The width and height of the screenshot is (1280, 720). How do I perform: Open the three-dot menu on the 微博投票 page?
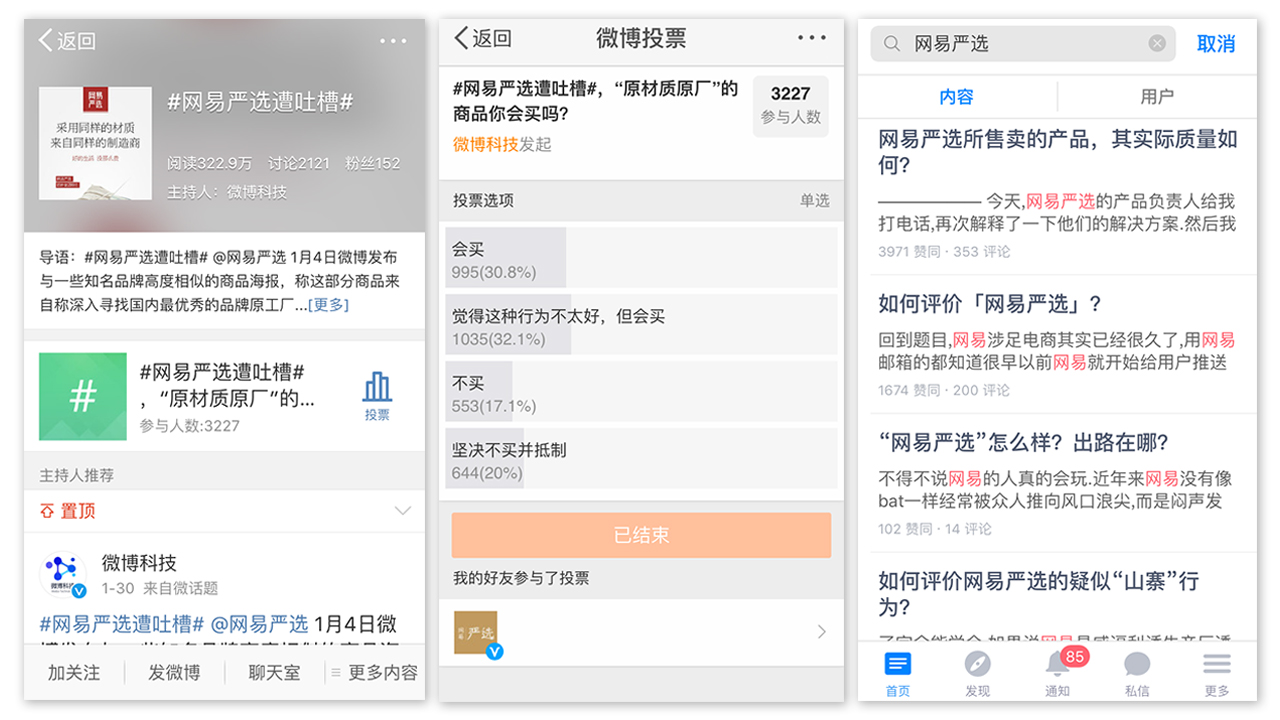[x=812, y=38]
